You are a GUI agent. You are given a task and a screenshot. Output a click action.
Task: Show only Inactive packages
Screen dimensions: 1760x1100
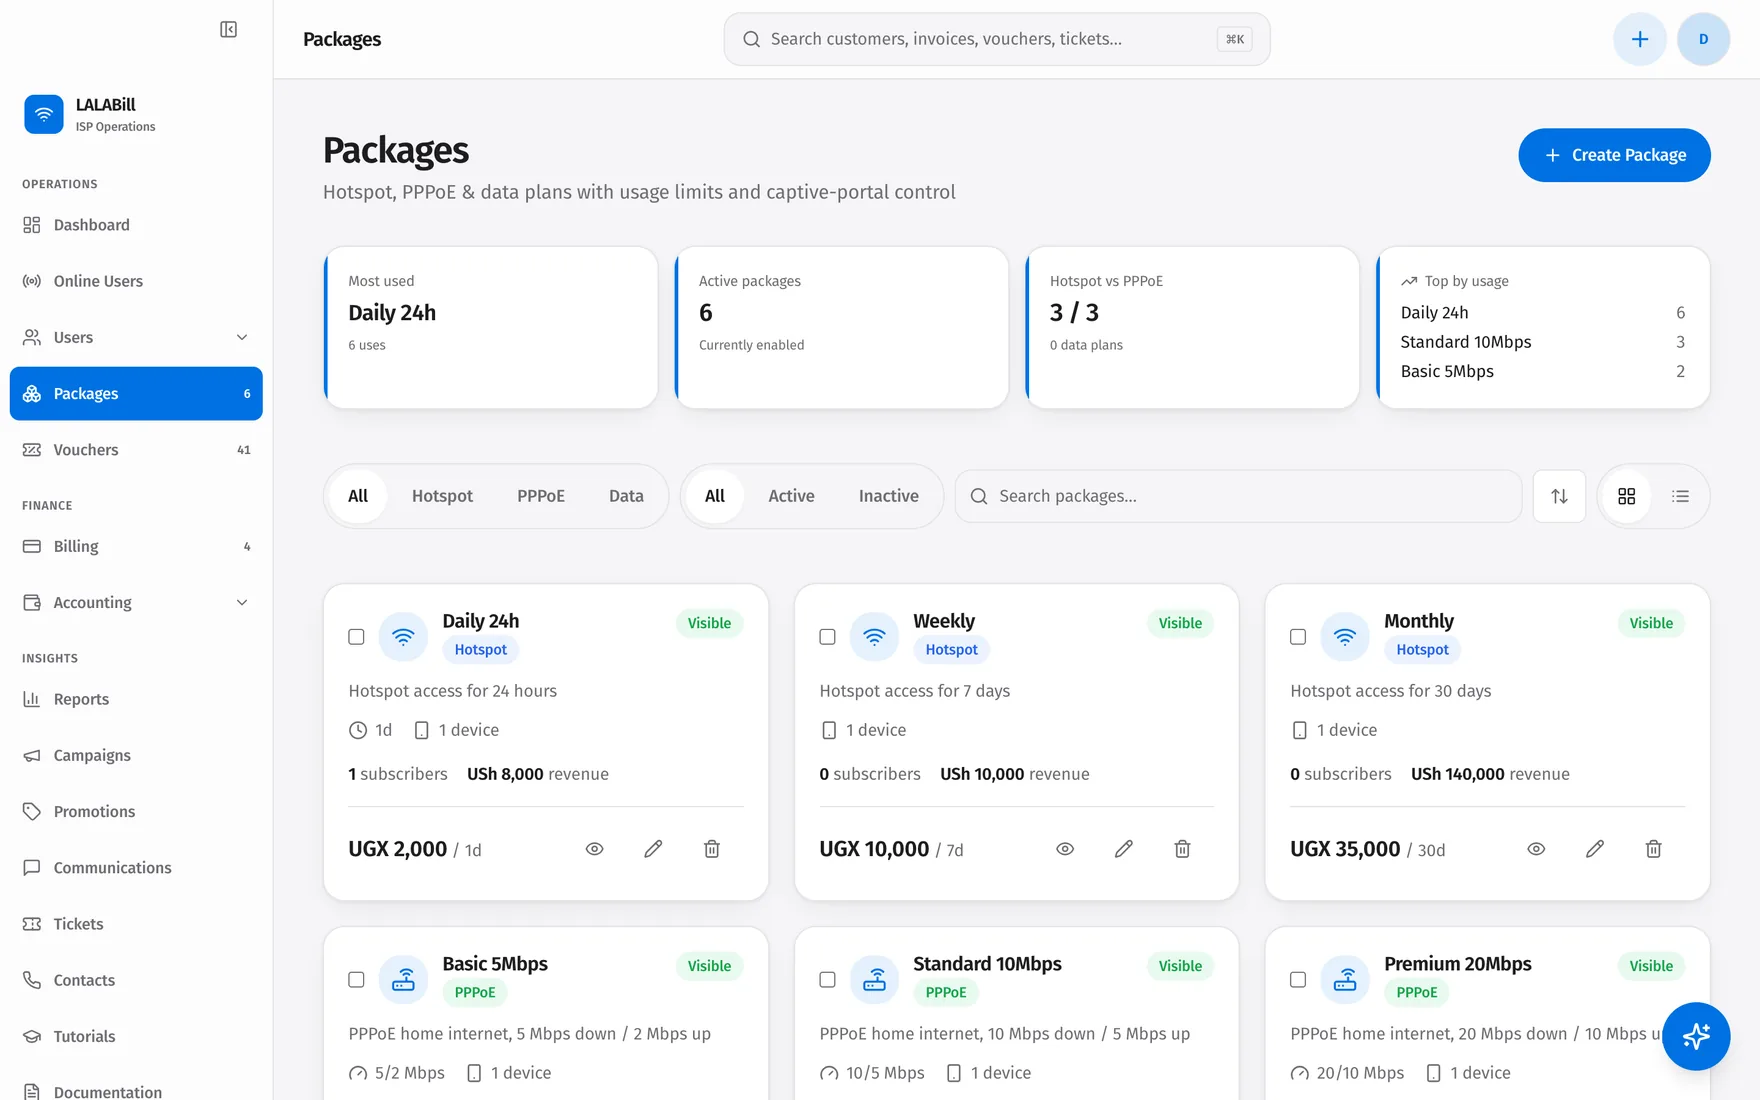coord(888,496)
